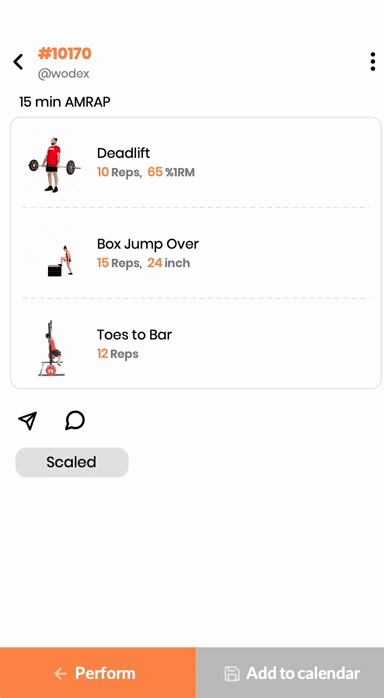Viewport: 384px width, 698px height.
Task: Click the 65 %1RM Deadlift load value
Action: (x=171, y=172)
